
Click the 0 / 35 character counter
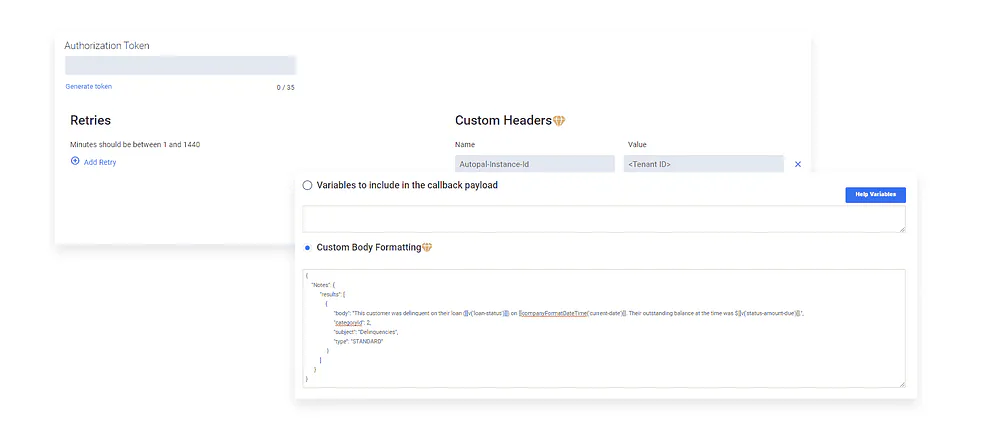[286, 88]
